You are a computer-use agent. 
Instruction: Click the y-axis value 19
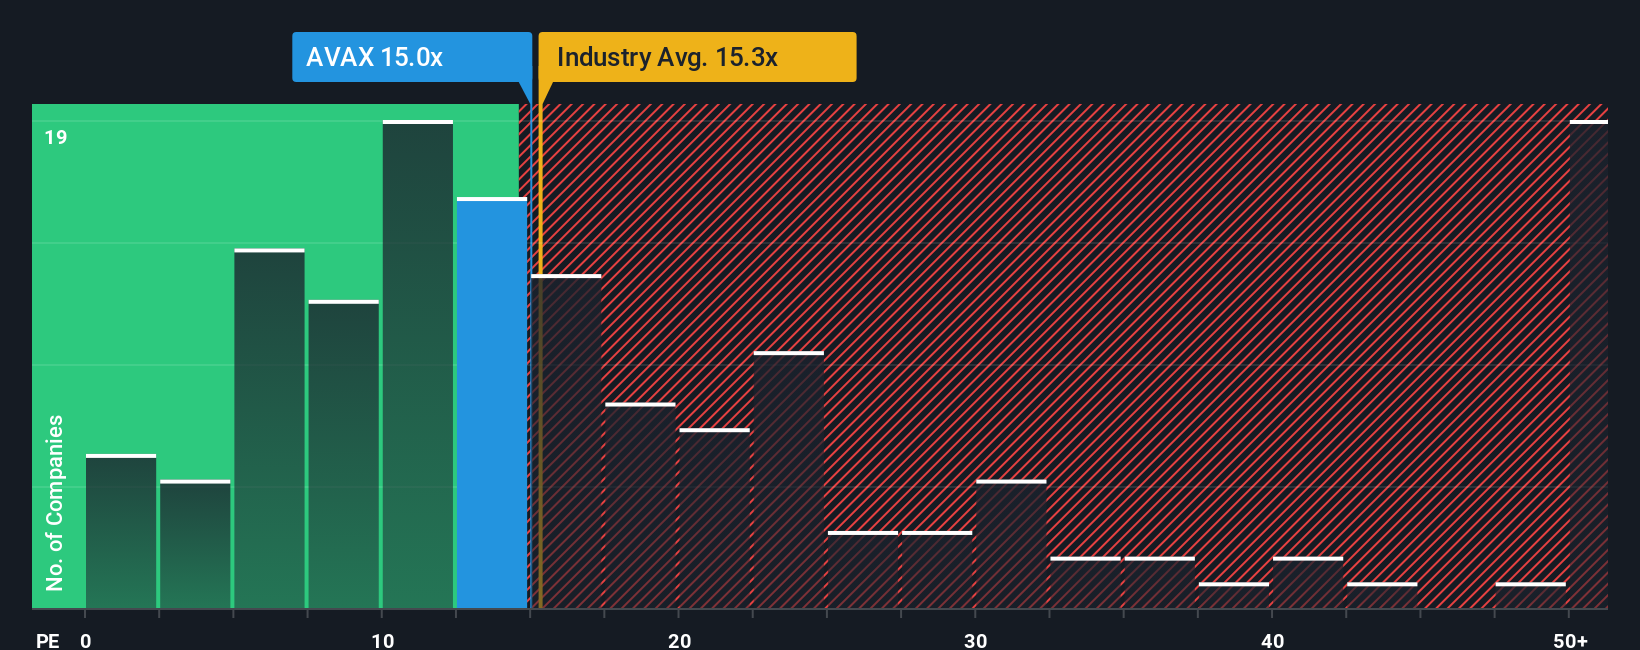coord(56,137)
